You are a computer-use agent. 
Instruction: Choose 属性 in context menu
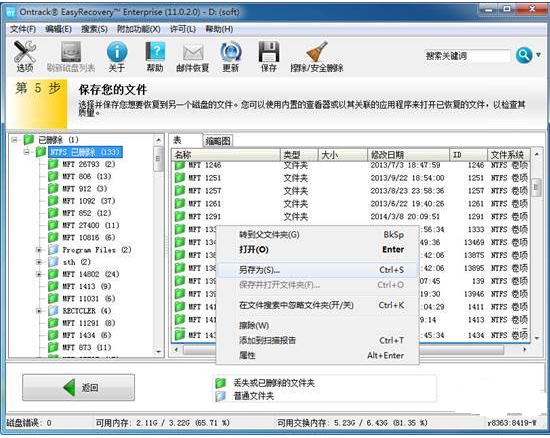pyautogui.click(x=317, y=356)
